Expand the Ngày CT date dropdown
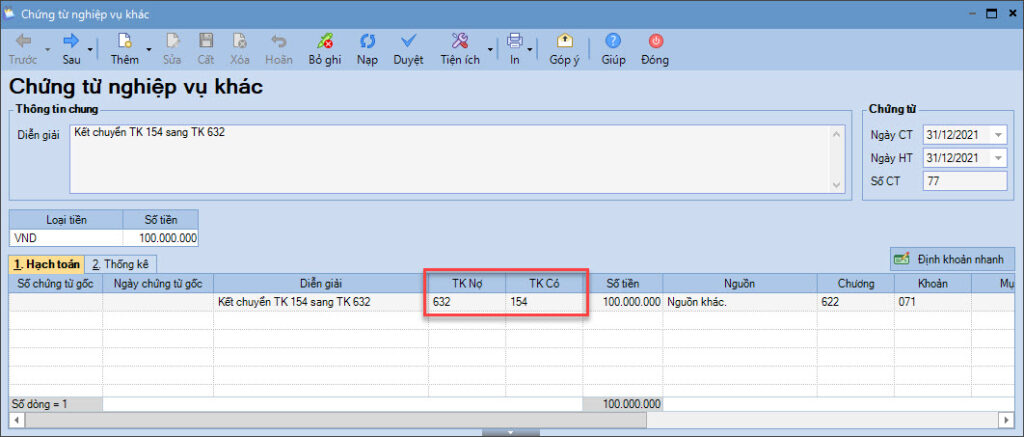1024x437 pixels. click(x=999, y=135)
